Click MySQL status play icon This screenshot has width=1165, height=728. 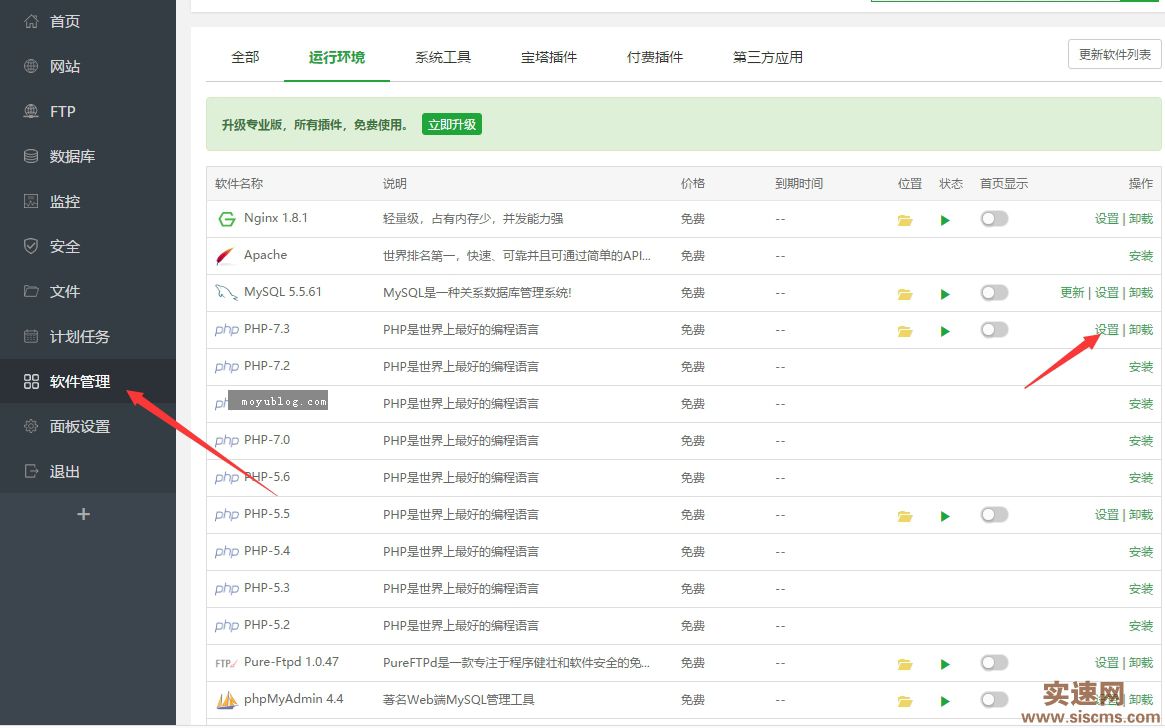(x=945, y=294)
